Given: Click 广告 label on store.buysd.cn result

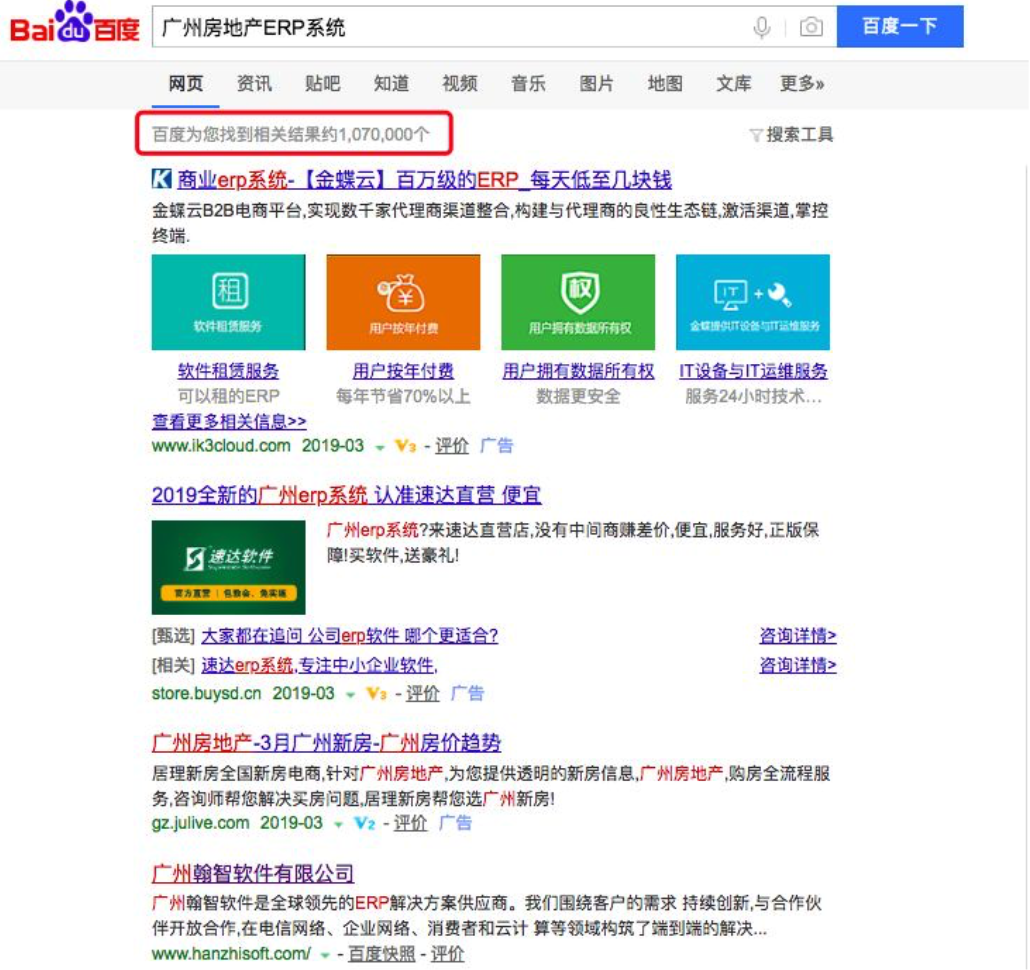Looking at the screenshot, I should [x=468, y=694].
